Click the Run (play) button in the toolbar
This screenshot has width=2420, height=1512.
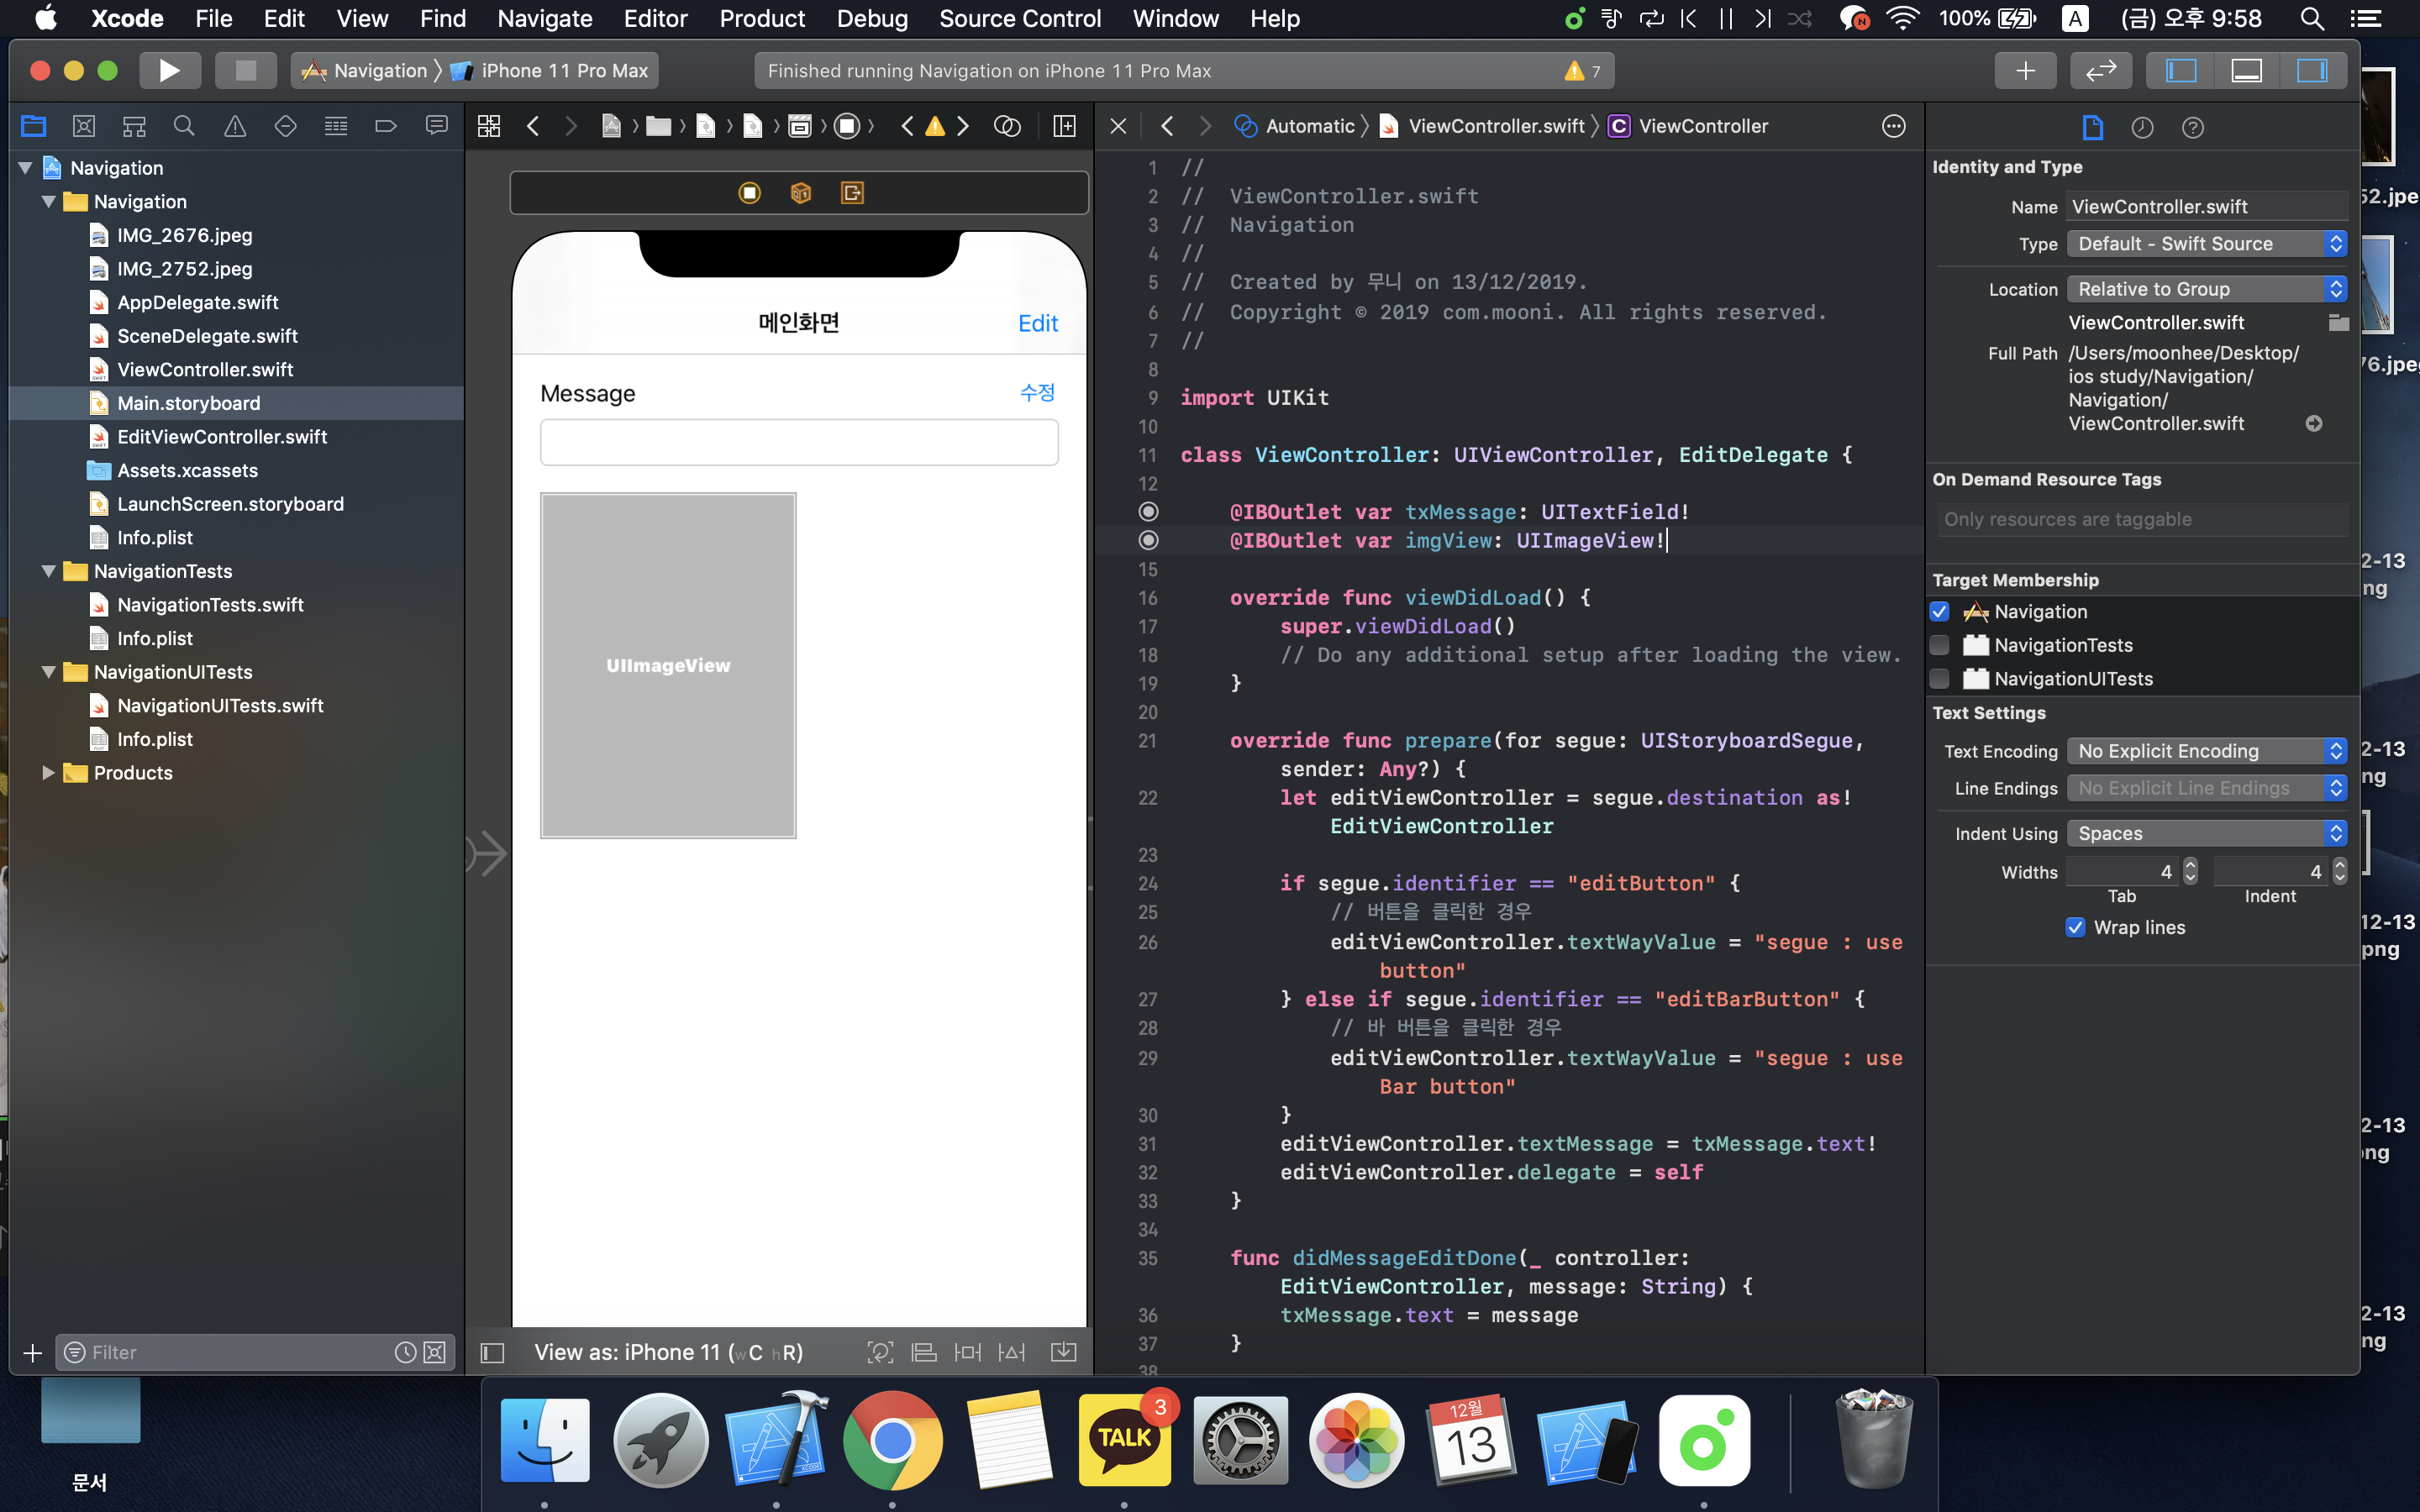point(170,71)
